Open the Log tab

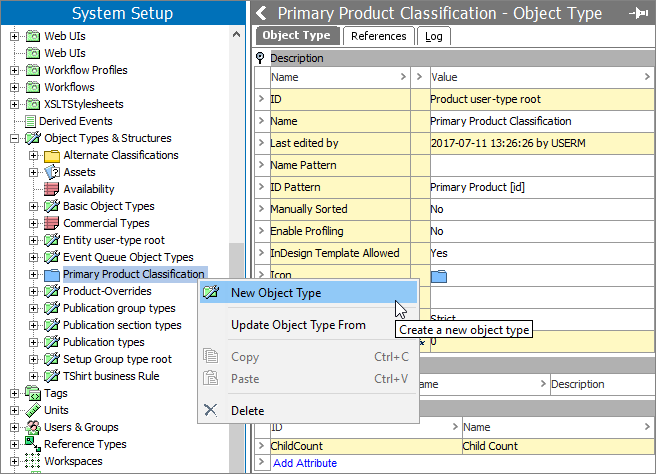(434, 36)
